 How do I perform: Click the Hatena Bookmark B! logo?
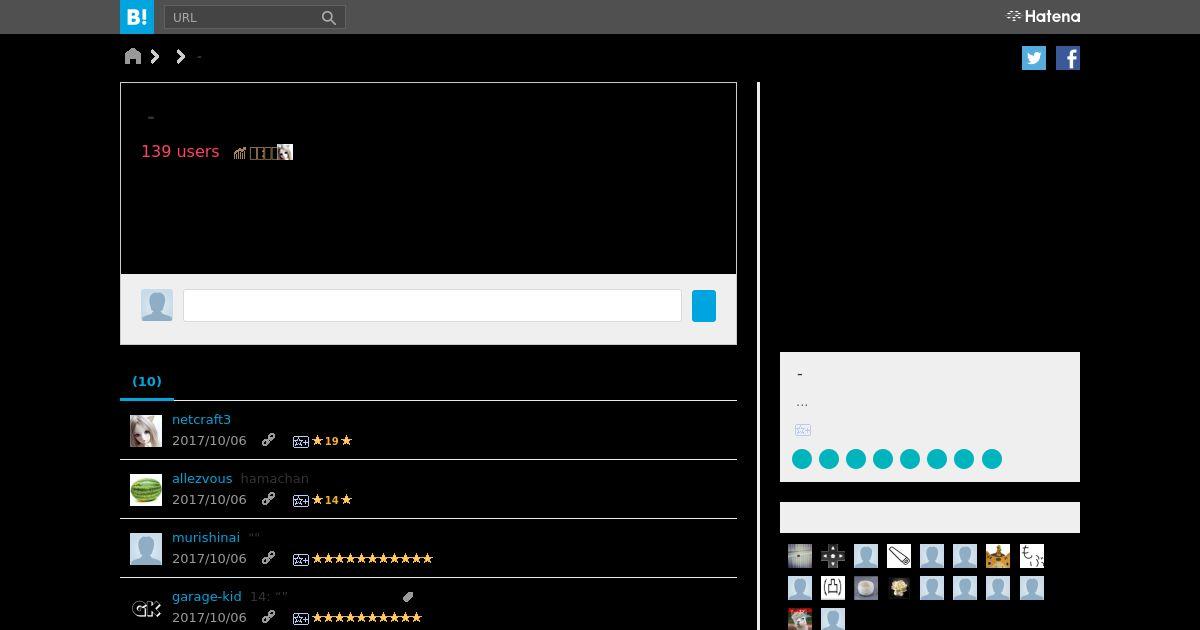(x=137, y=17)
